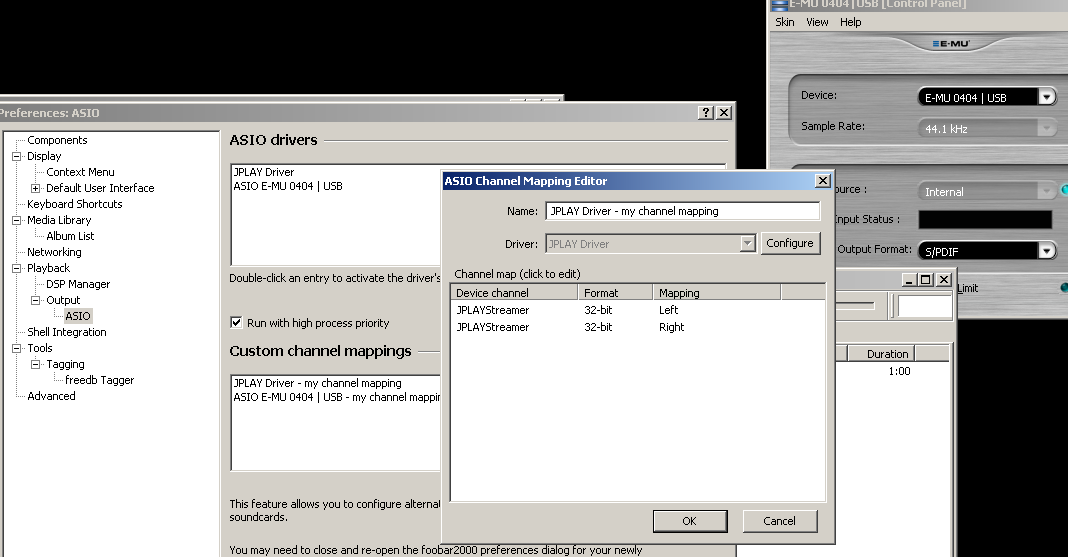This screenshot has height=557, width=1068.
Task: Minimize the small playlist window
Action: [908, 280]
